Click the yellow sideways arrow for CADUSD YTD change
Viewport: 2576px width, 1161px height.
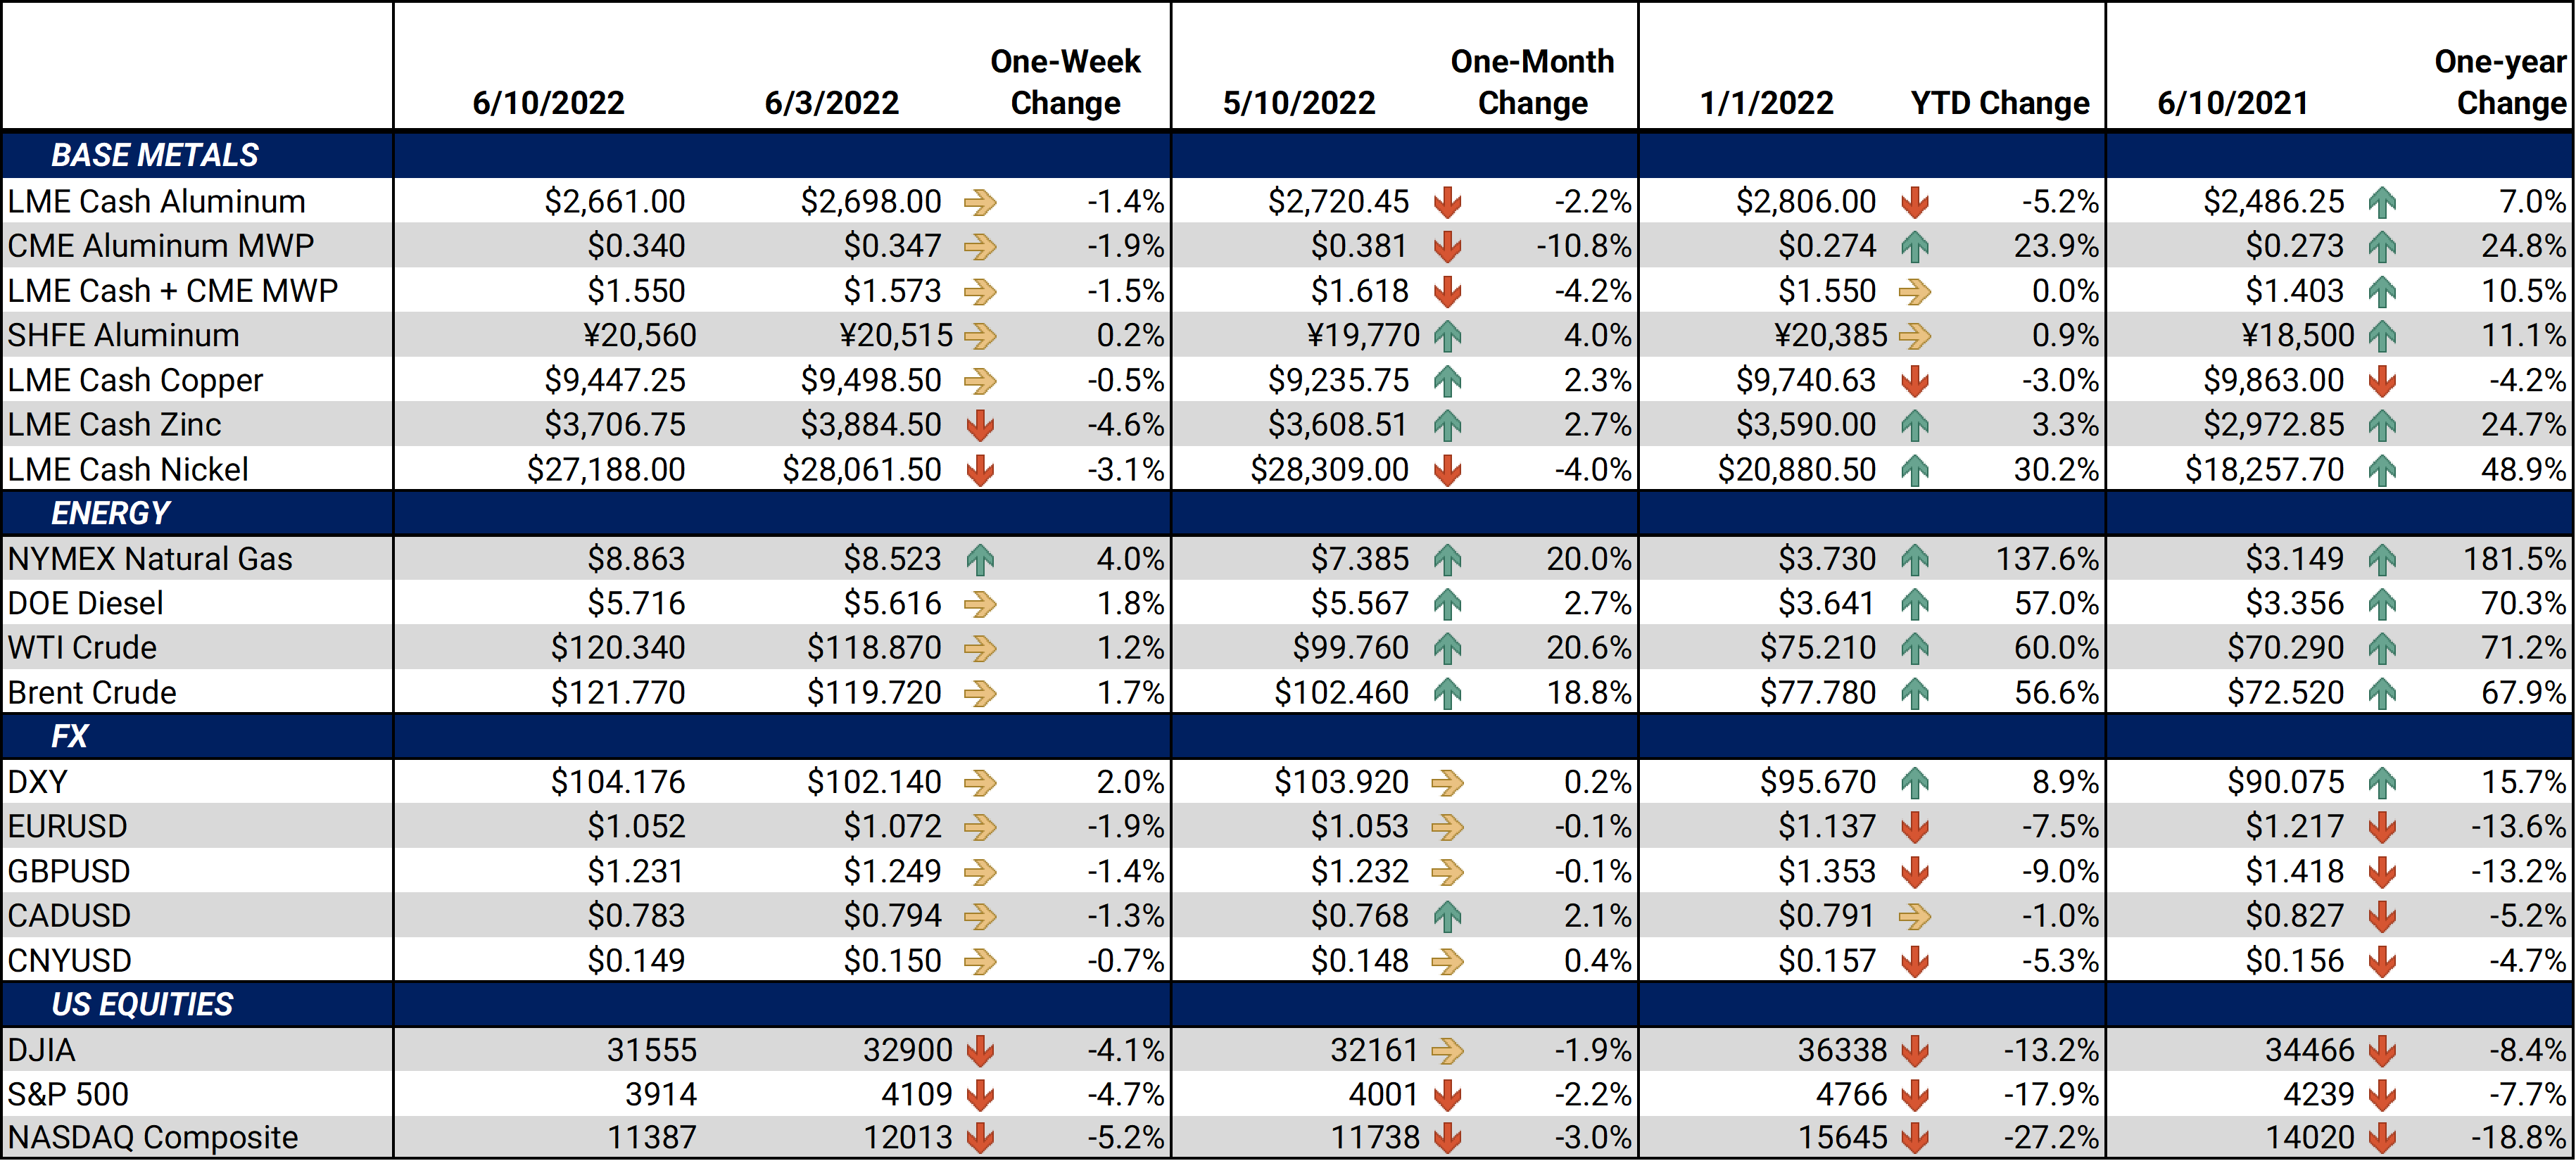pos(1914,916)
